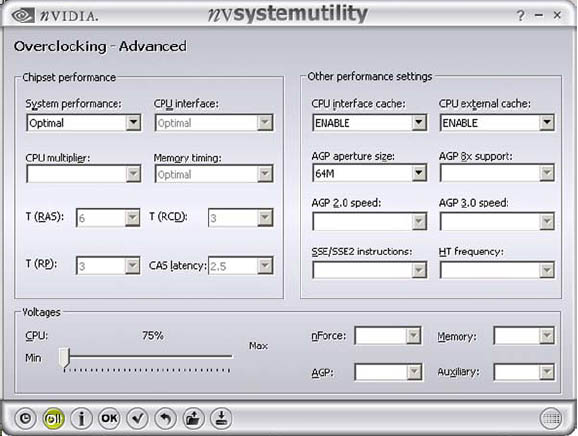
Task: Click the undo curved arrow icon
Action: click(166, 418)
